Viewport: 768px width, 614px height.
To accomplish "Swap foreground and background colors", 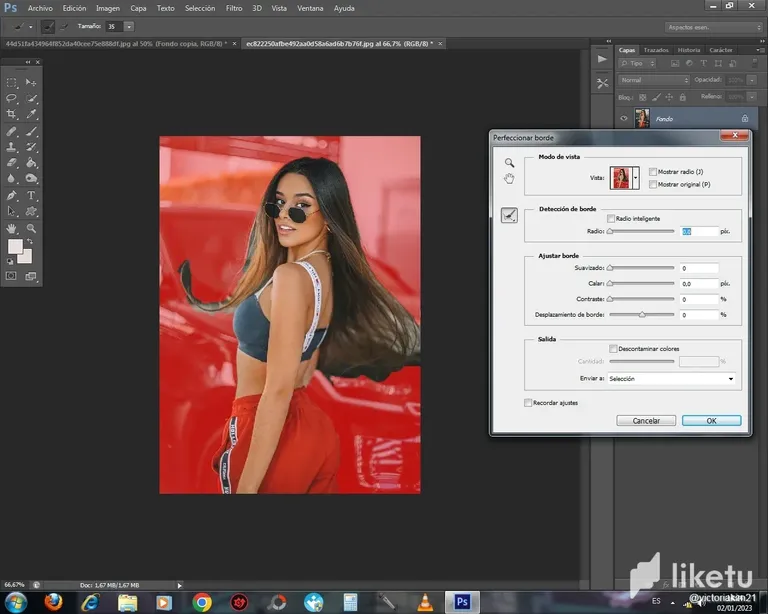I will pos(30,241).
